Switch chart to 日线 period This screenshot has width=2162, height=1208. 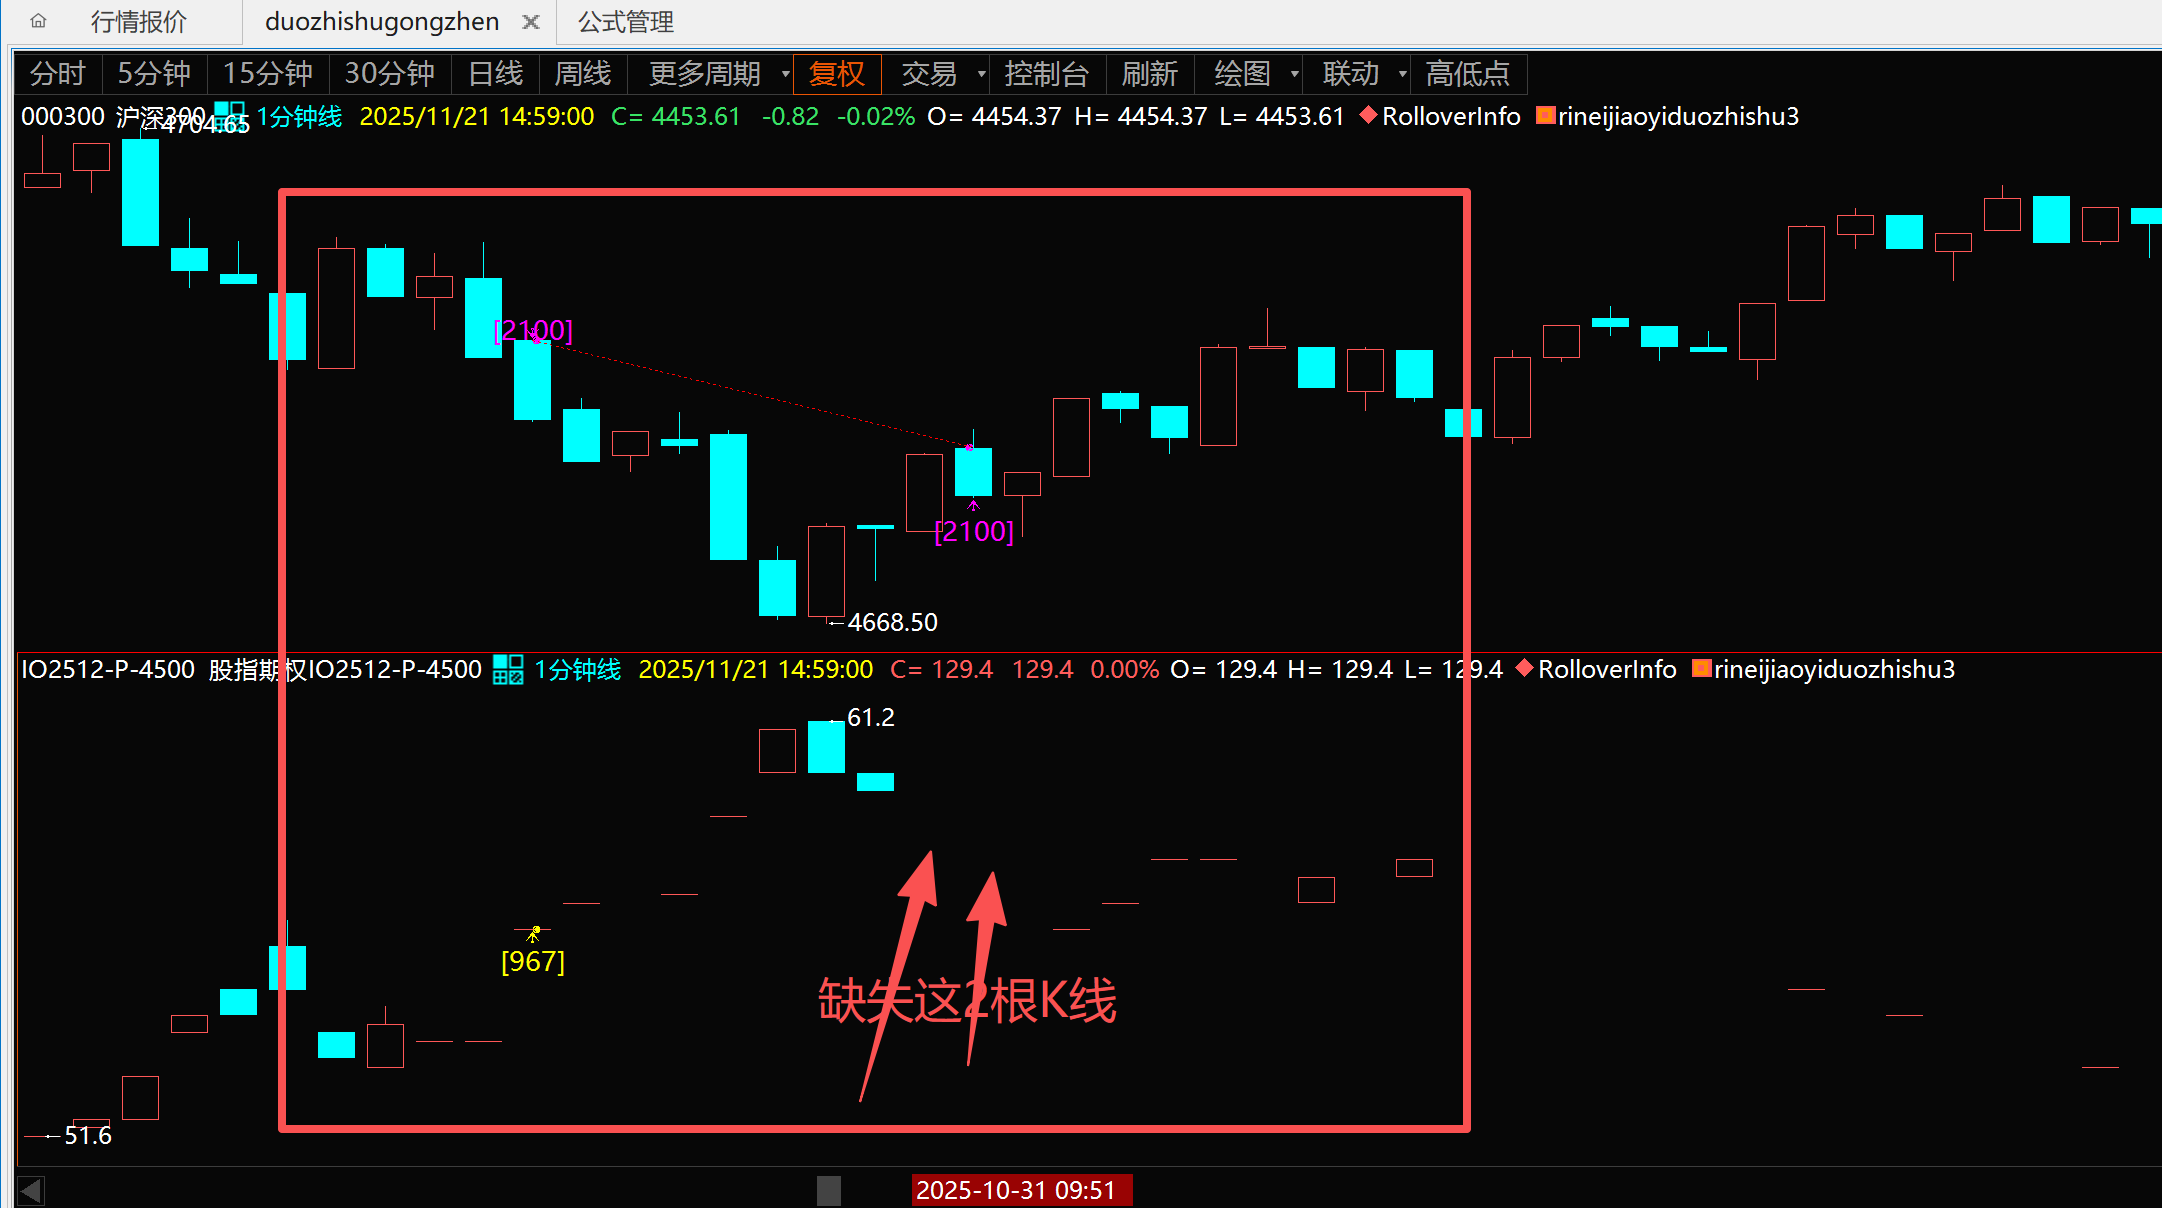pyautogui.click(x=495, y=74)
